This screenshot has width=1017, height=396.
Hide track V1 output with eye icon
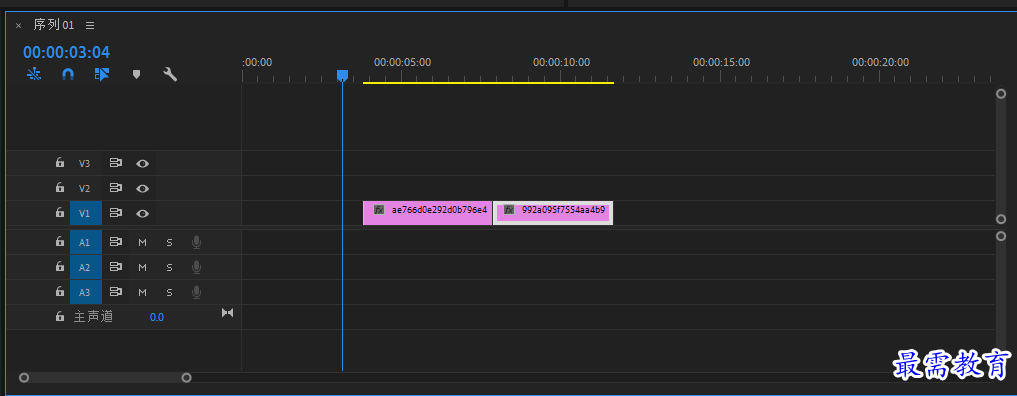[x=143, y=213]
